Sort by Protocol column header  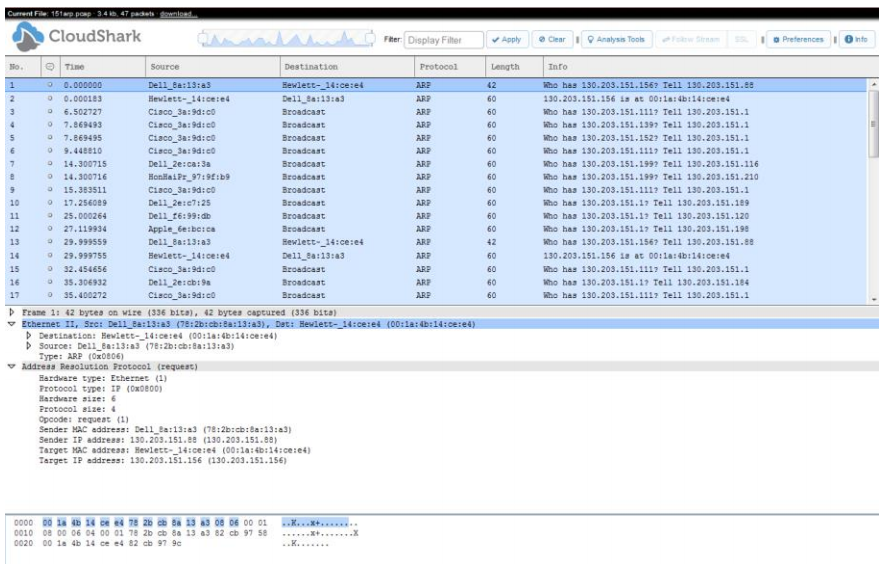pyautogui.click(x=450, y=67)
